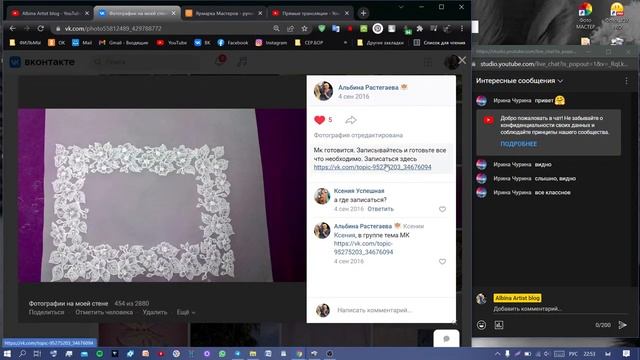The height and width of the screenshot is (360, 640).
Task: Open Chrome extensions puzzle icon
Action: point(420,29)
